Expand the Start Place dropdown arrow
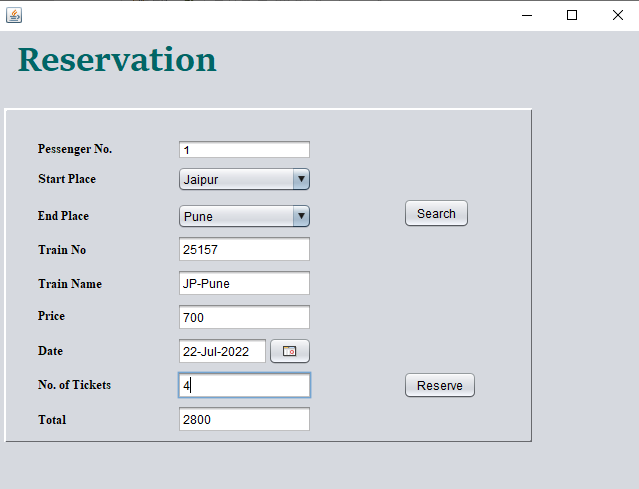This screenshot has width=639, height=489. (x=301, y=179)
